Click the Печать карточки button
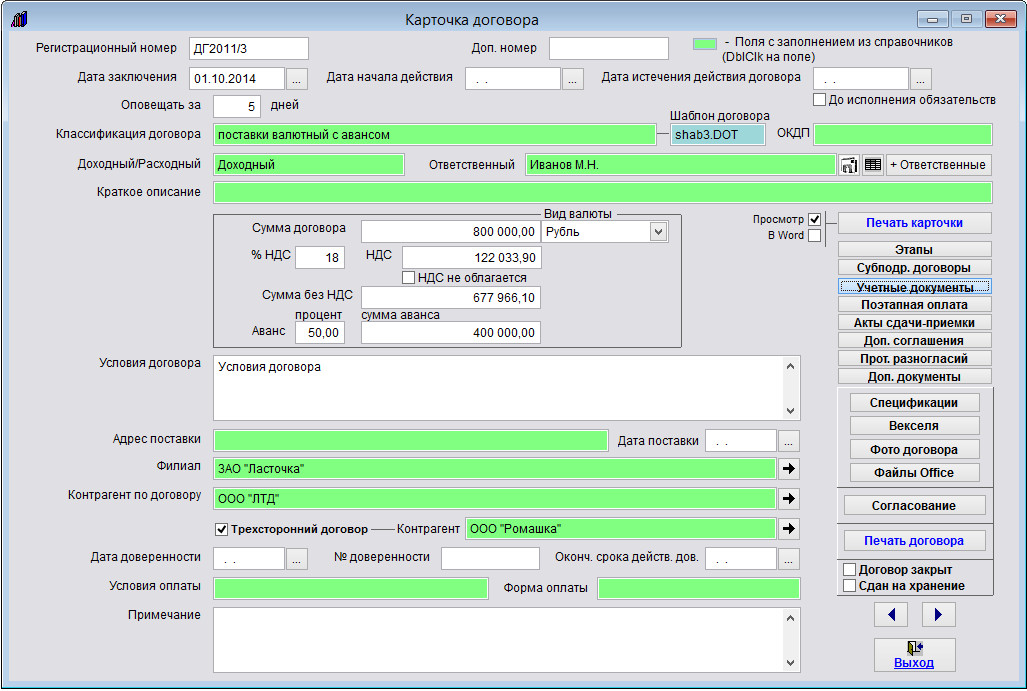 click(x=914, y=222)
